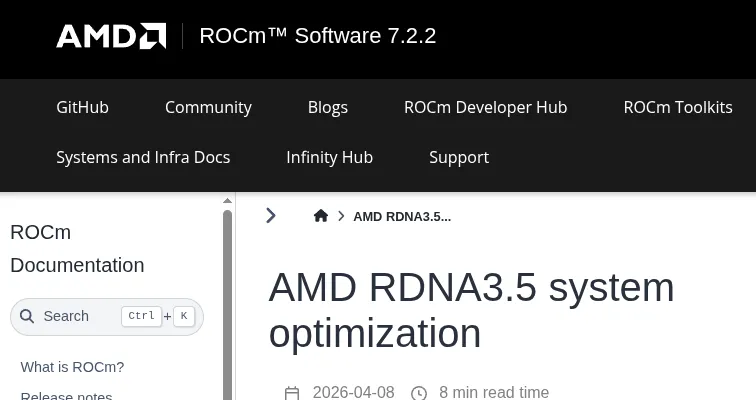
Task: Open the ROCm Documentation sidebar heading
Action: pyautogui.click(x=77, y=249)
